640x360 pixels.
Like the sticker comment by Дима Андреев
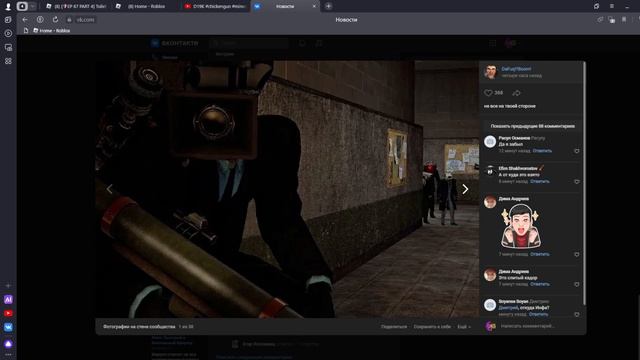point(577,254)
